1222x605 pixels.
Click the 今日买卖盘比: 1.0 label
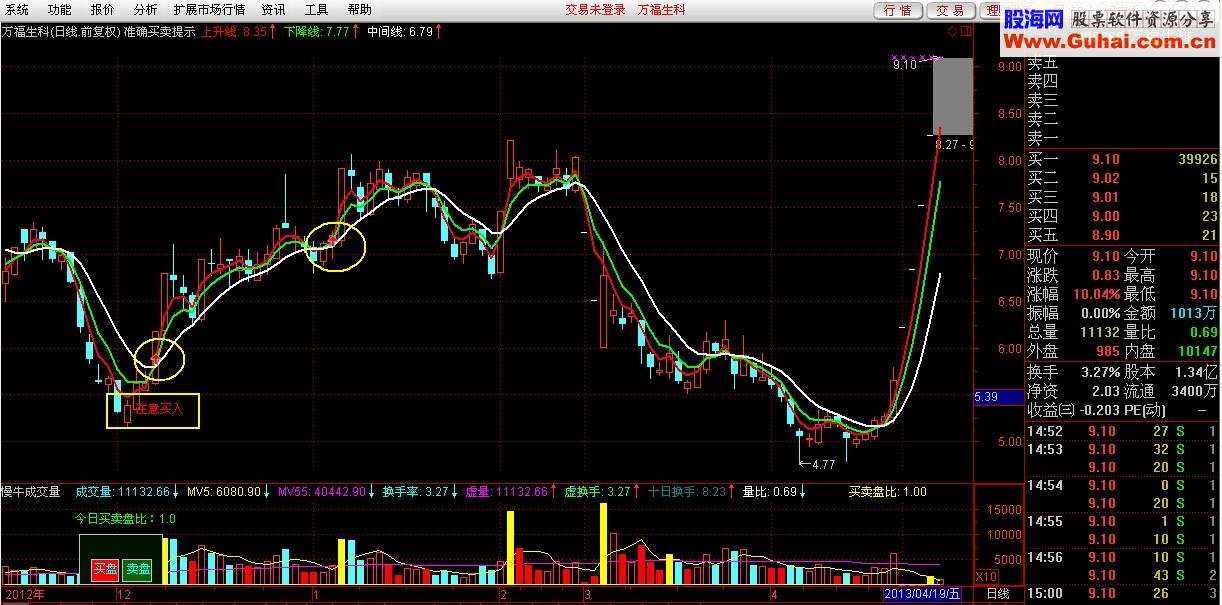[x=125, y=519]
